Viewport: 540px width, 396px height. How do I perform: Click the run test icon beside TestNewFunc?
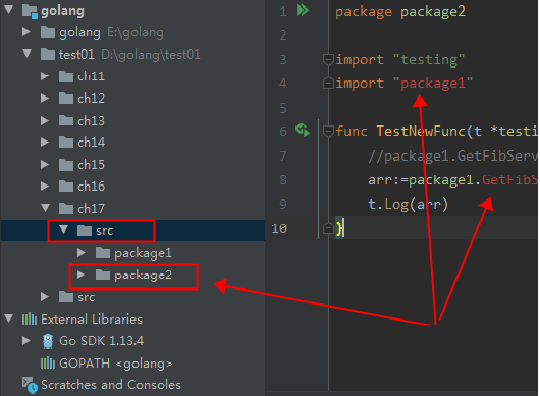point(302,130)
